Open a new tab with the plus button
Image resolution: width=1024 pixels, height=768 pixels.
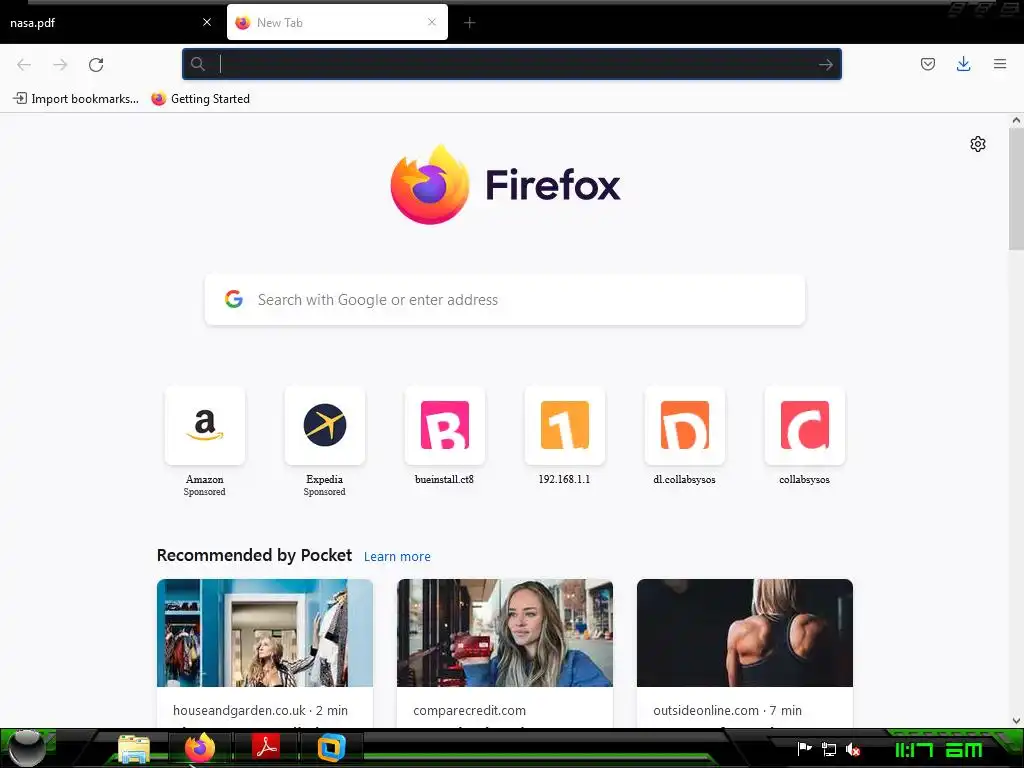470,23
